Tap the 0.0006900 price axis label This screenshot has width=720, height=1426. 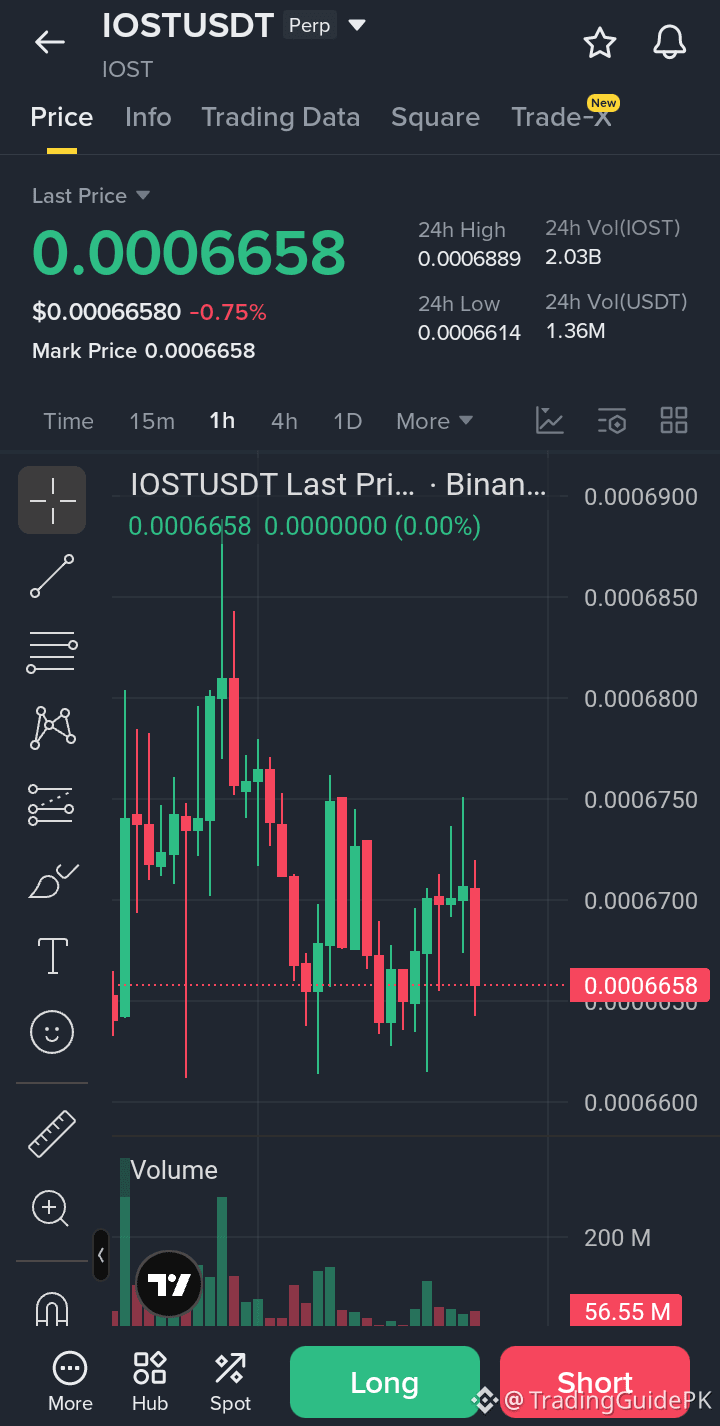641,497
